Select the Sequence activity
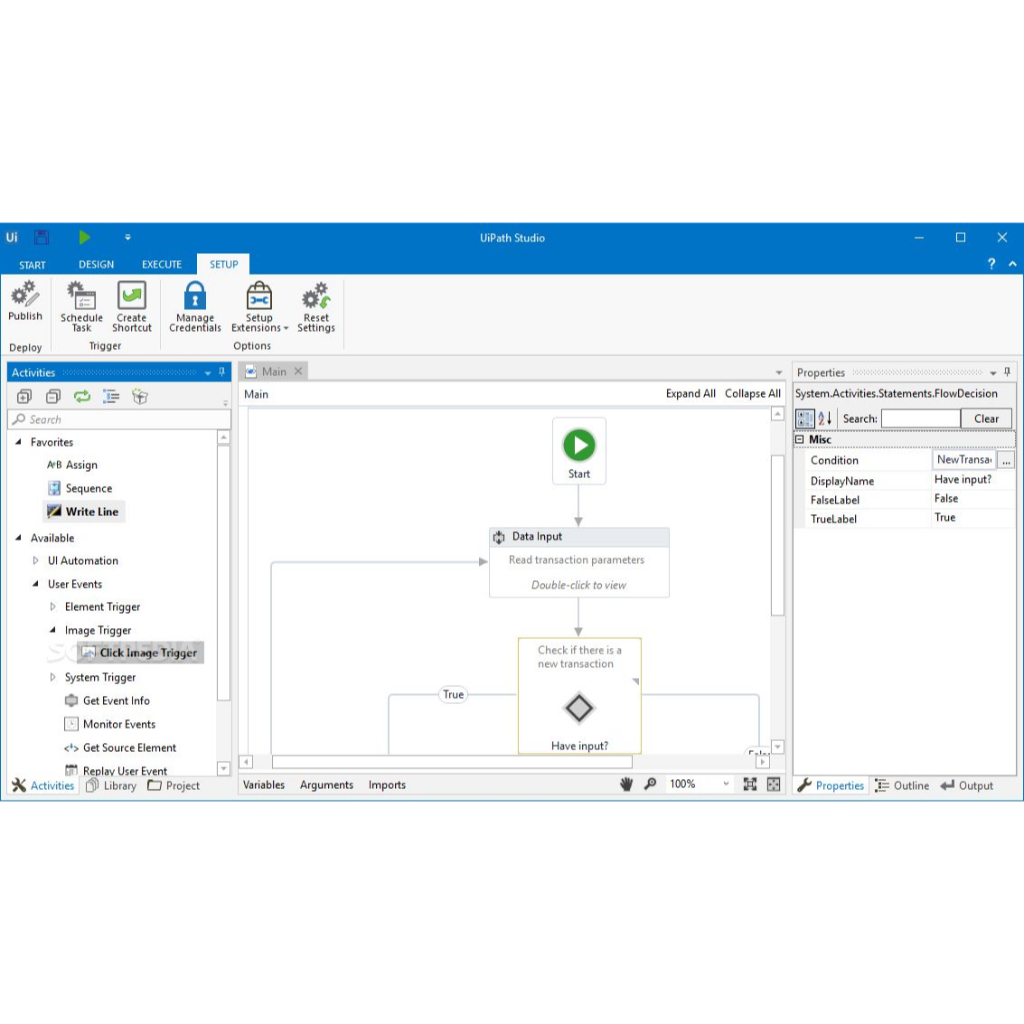The height and width of the screenshot is (1024, 1024). (x=80, y=488)
